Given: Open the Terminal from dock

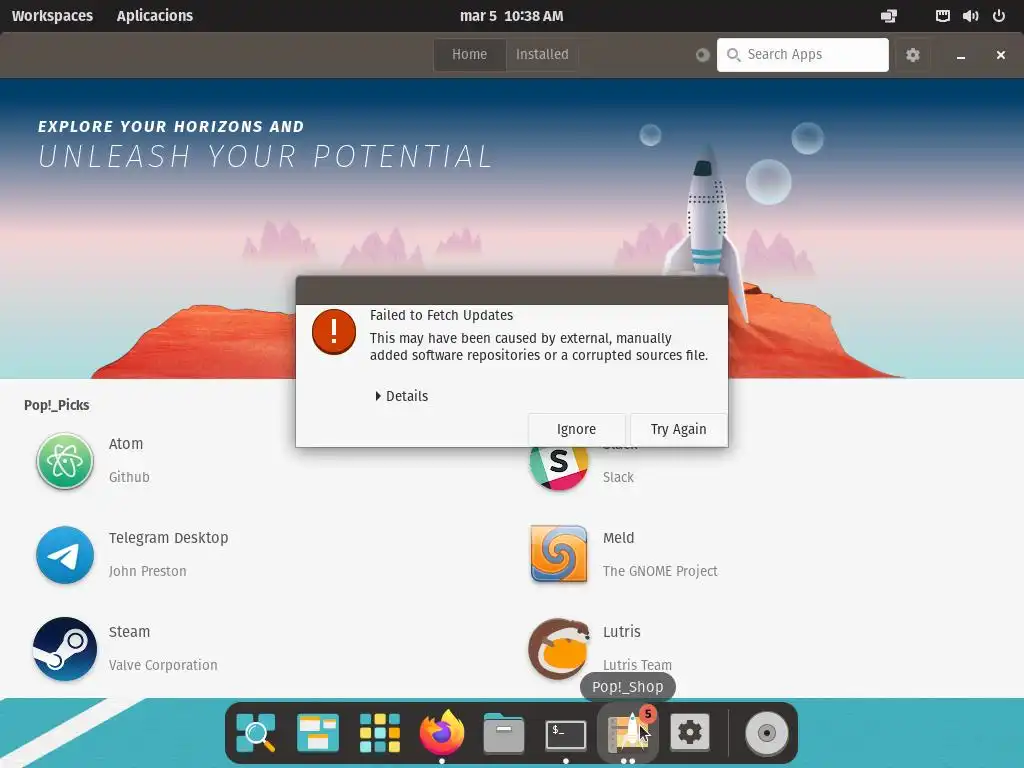Looking at the screenshot, I should (x=566, y=735).
